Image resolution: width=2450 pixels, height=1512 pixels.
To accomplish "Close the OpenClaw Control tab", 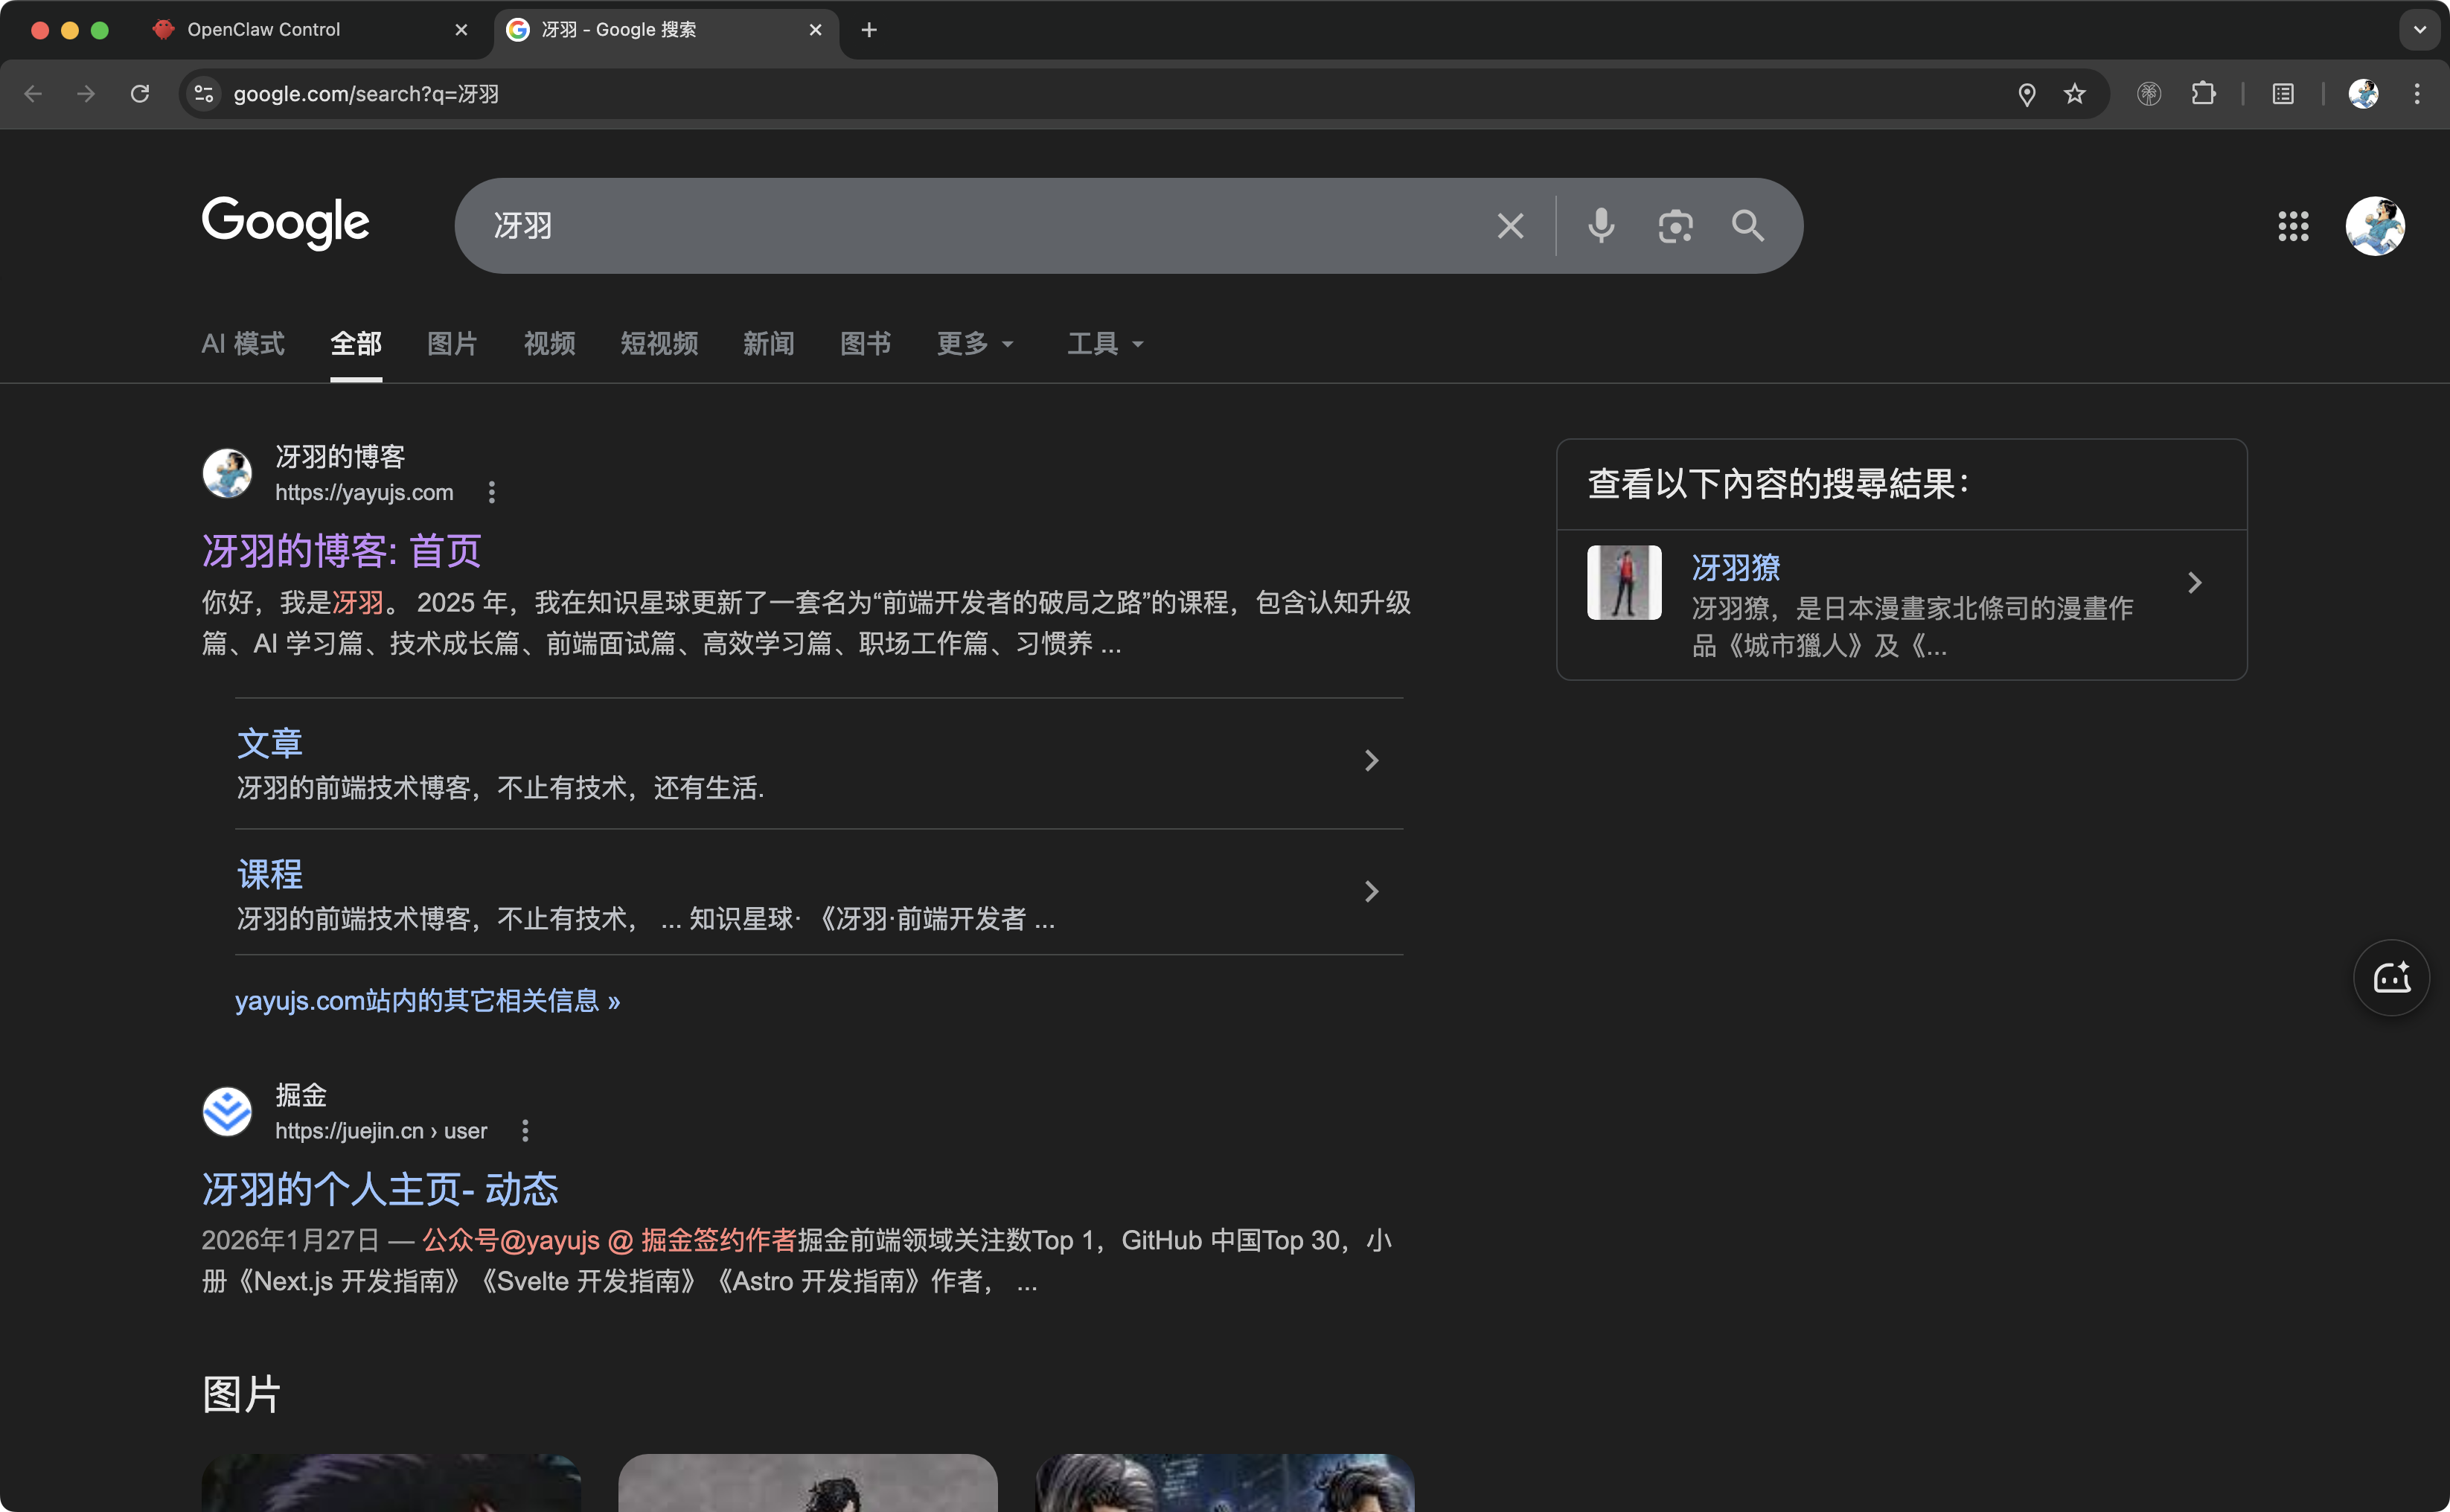I will click(x=461, y=30).
